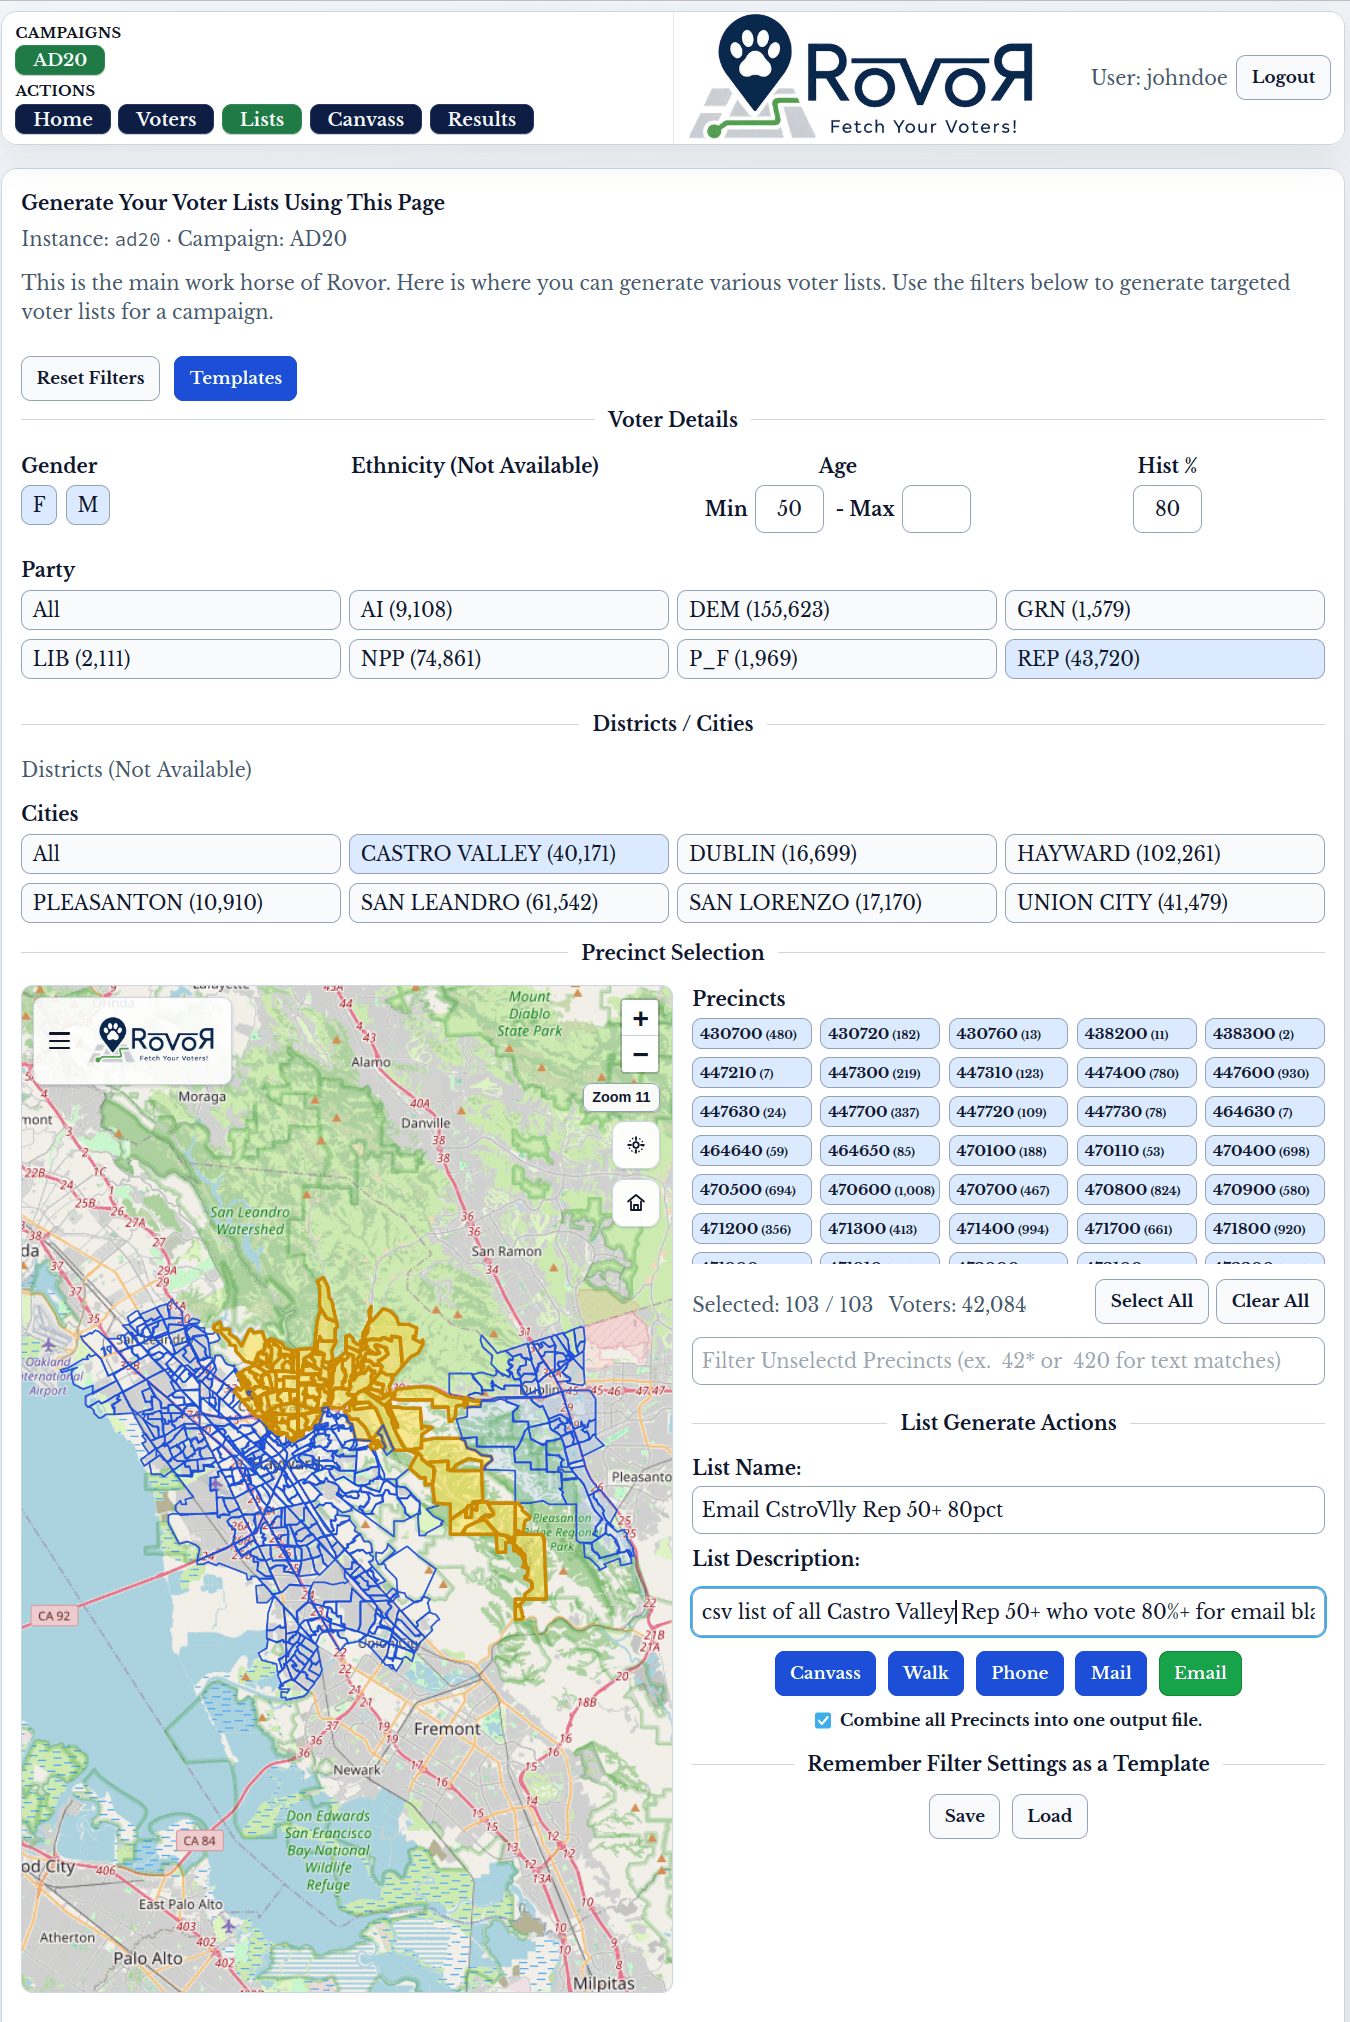Toggle precinct 430700

[751, 1034]
